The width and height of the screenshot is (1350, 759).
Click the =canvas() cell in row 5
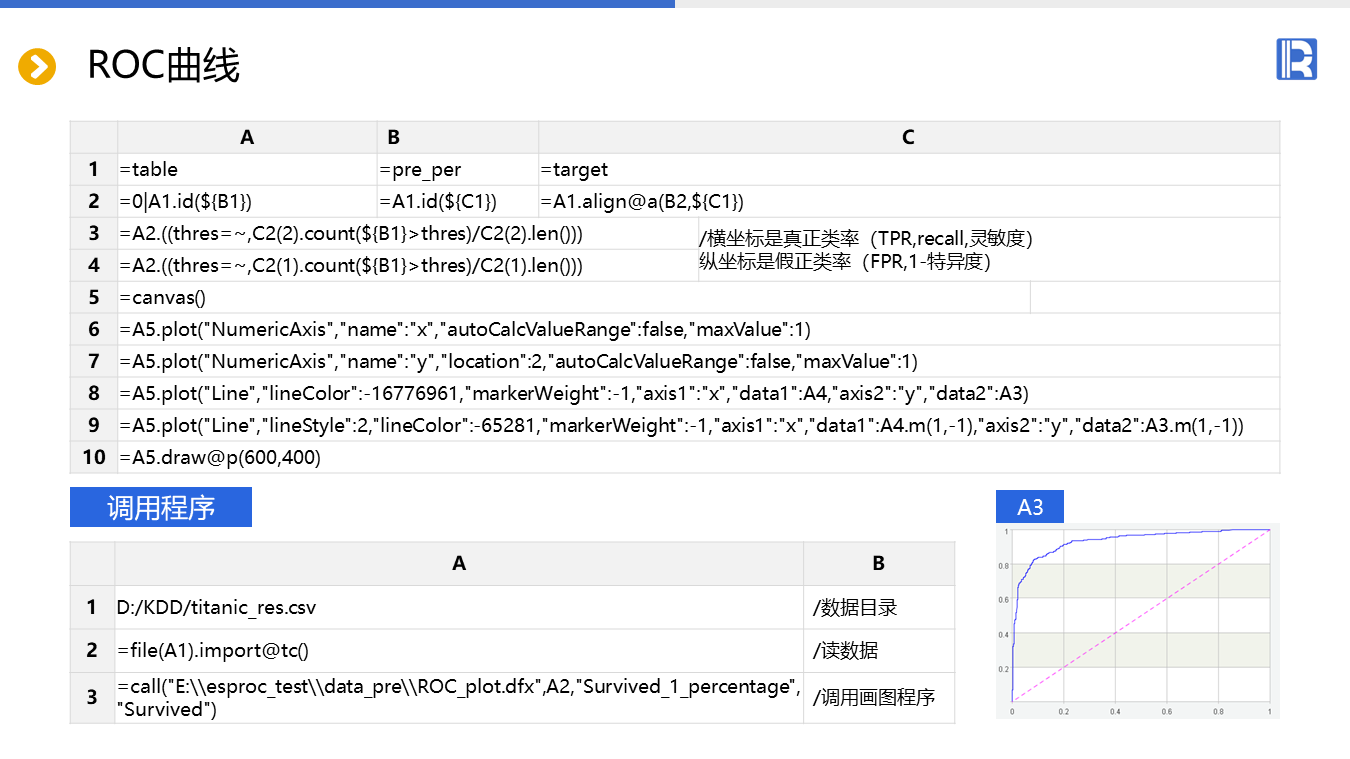(x=573, y=298)
